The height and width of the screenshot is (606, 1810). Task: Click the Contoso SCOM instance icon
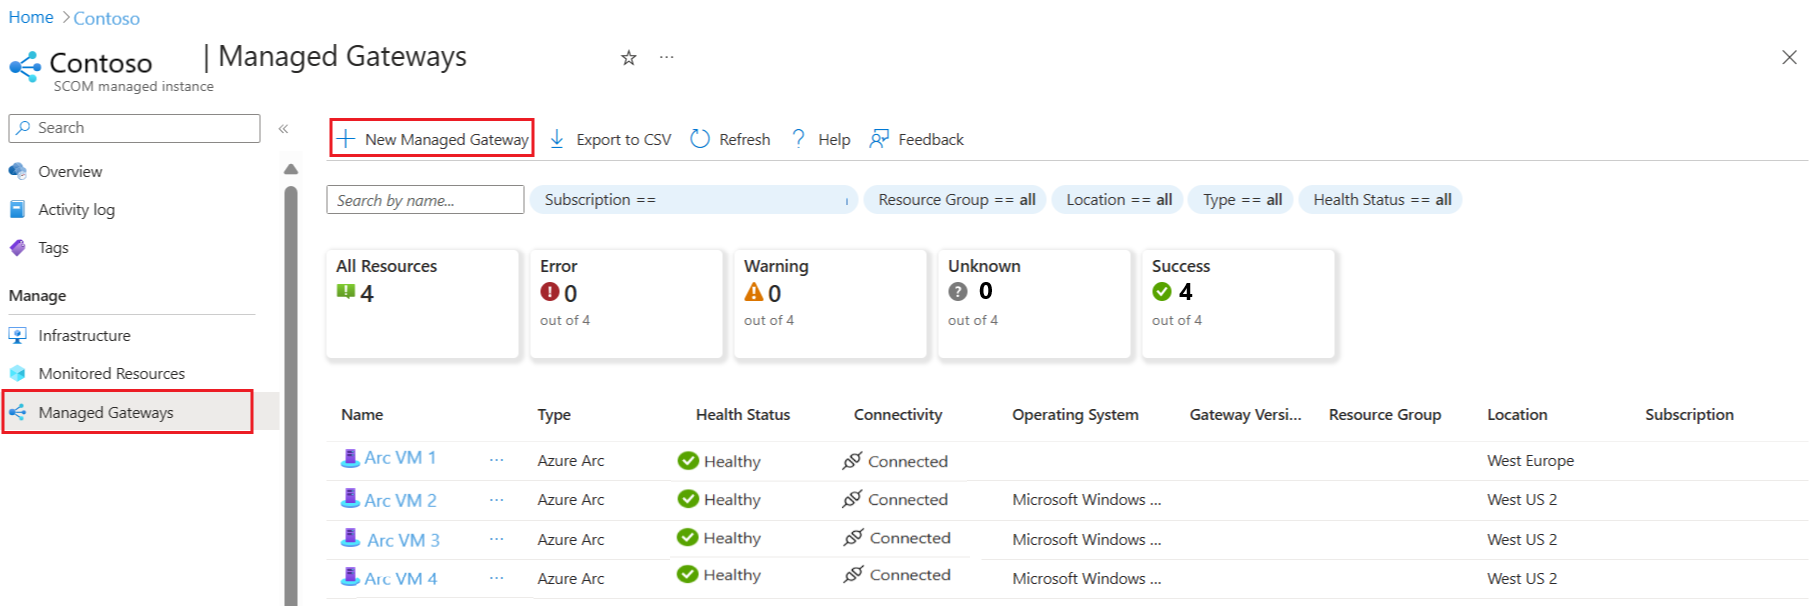pos(25,67)
